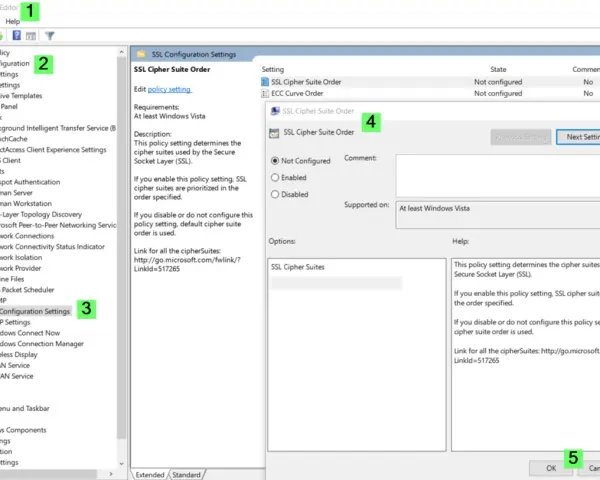This screenshot has width=600, height=480.
Task: Select SSL Configuration Settings in the tree
Action: [x=35, y=311]
